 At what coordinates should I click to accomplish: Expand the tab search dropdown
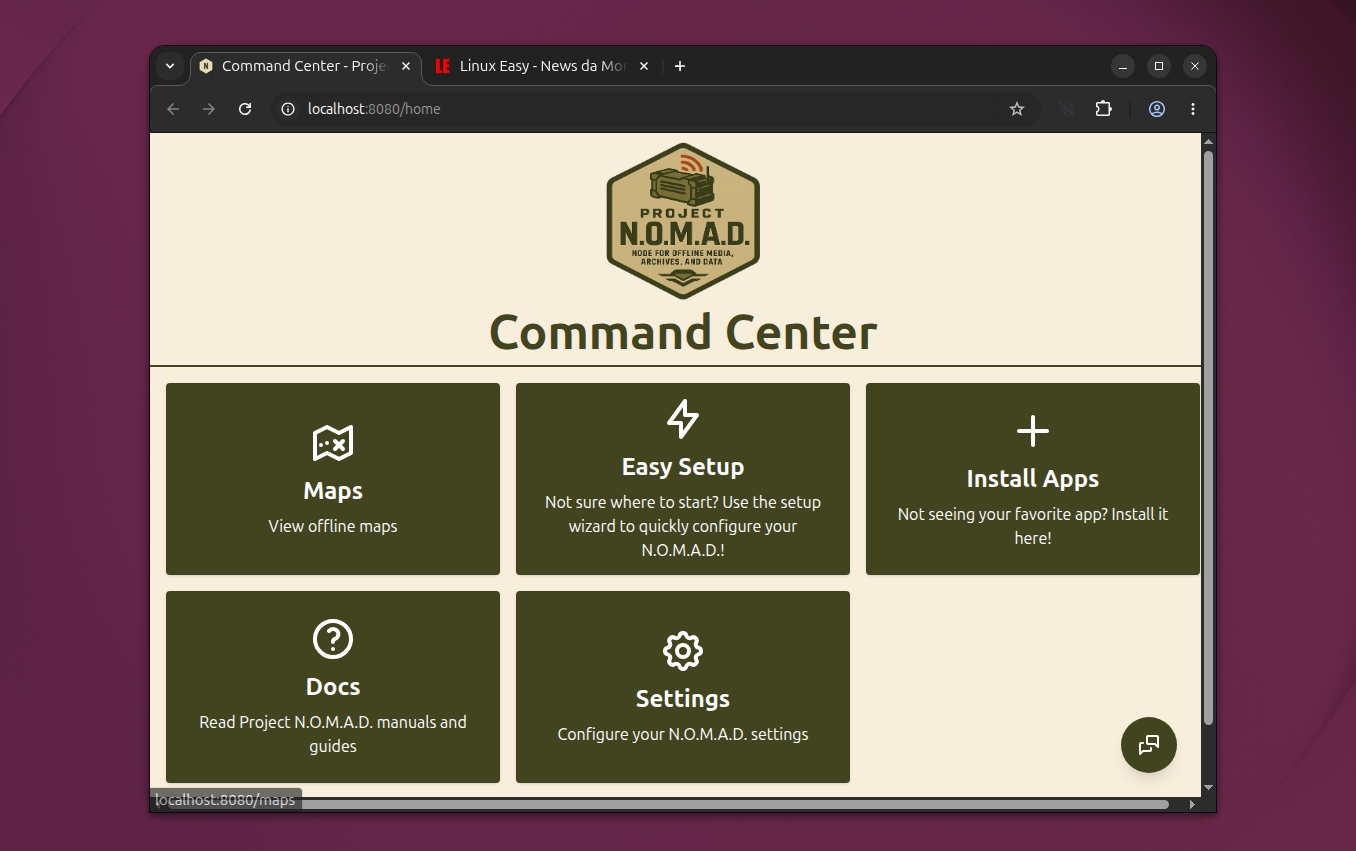(170, 66)
